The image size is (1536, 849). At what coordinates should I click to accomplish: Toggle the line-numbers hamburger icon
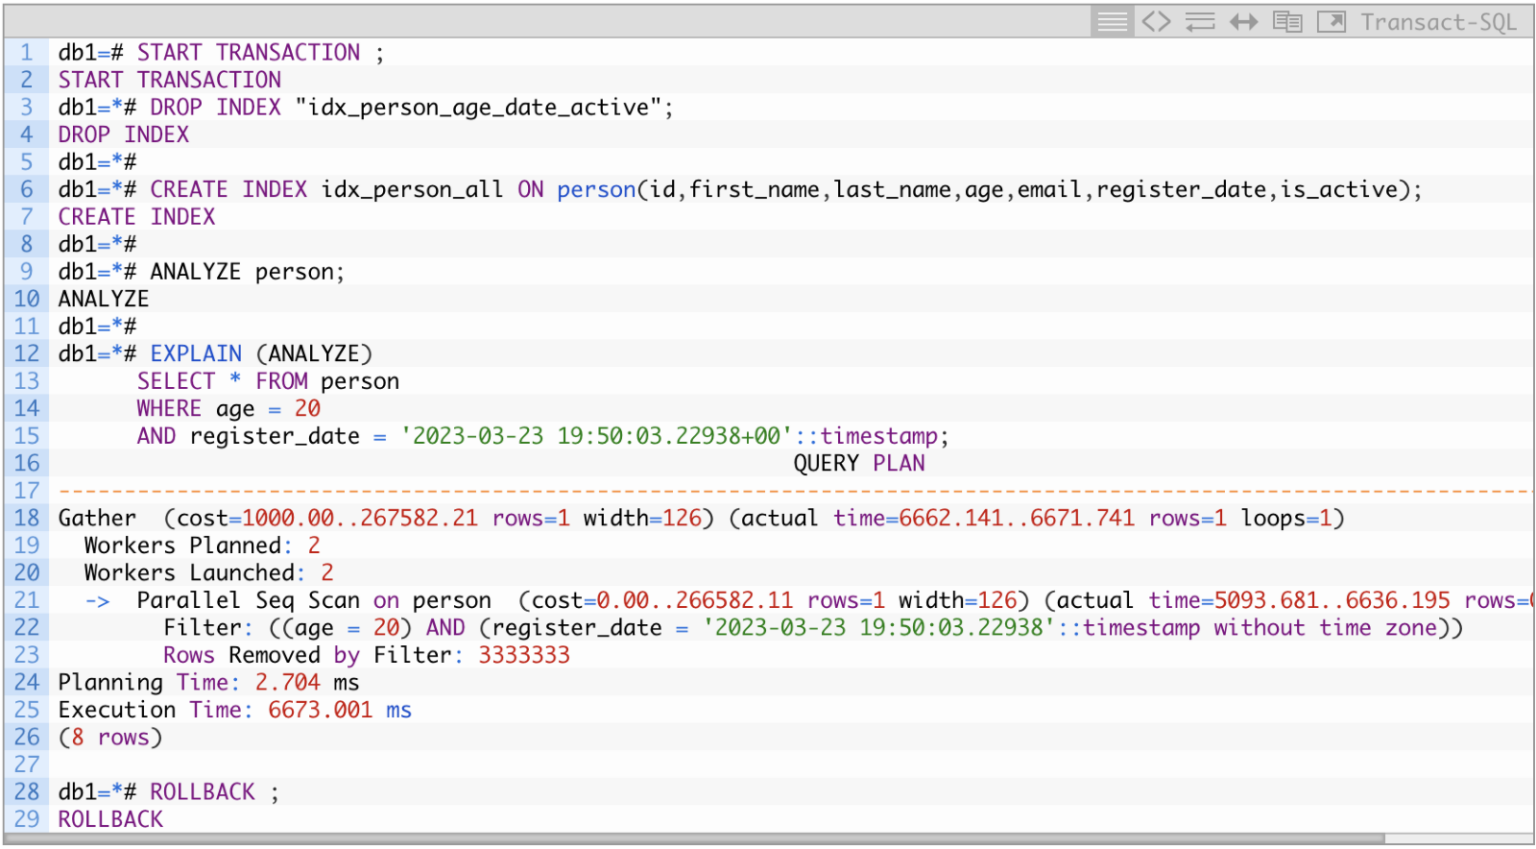click(1112, 21)
